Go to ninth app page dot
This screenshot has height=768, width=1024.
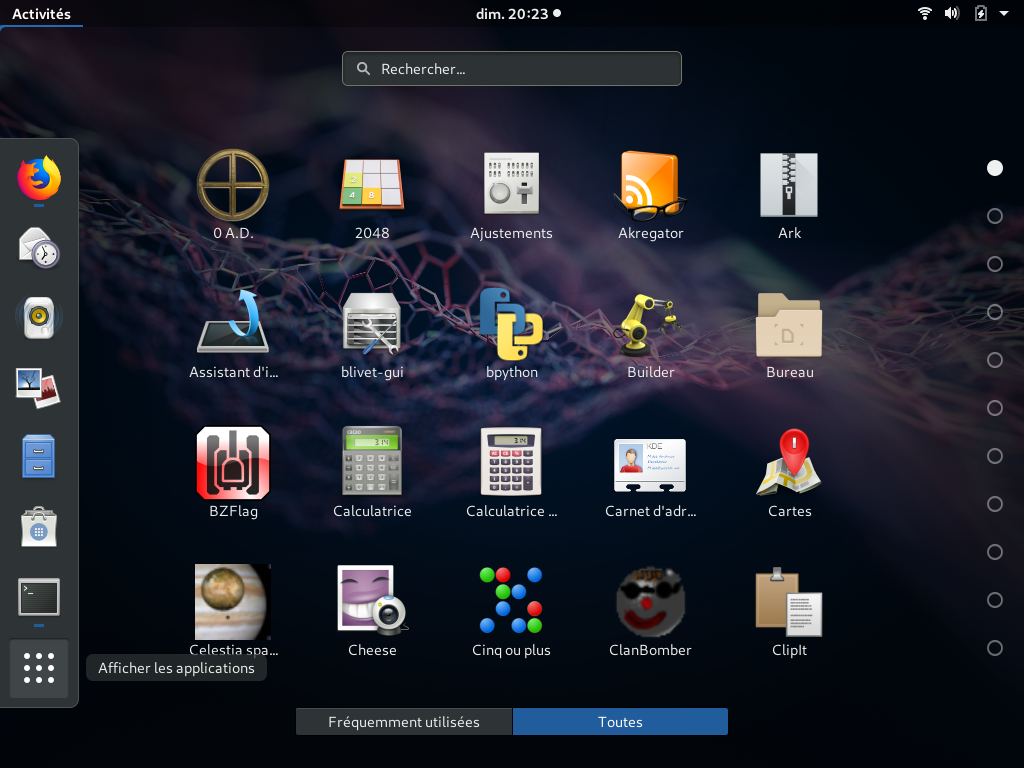tap(995, 552)
